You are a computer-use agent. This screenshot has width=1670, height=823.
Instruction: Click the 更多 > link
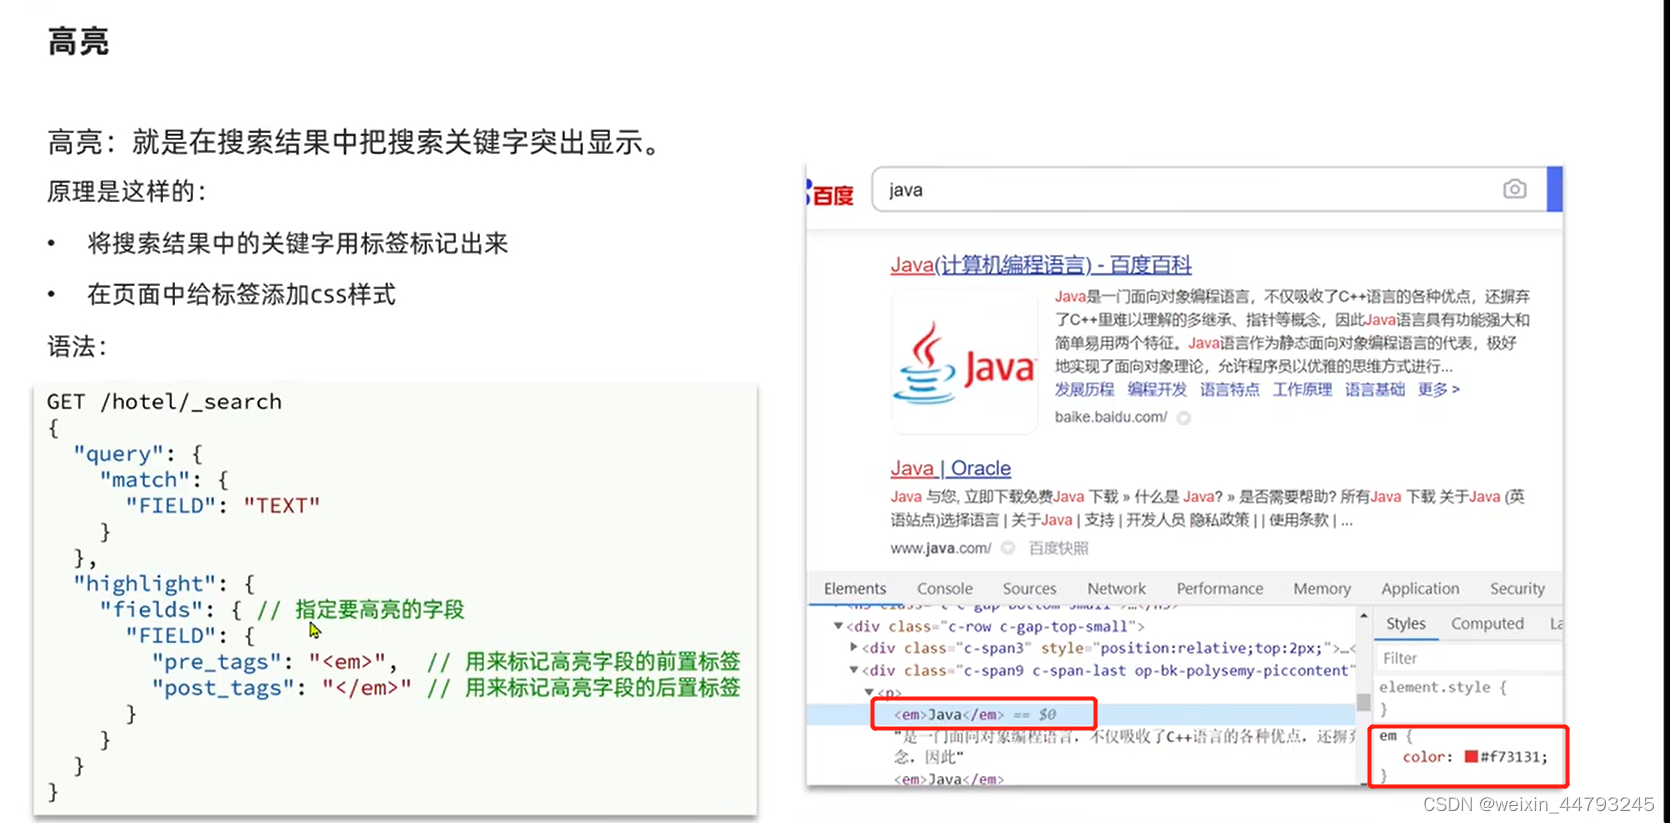pos(1439,390)
